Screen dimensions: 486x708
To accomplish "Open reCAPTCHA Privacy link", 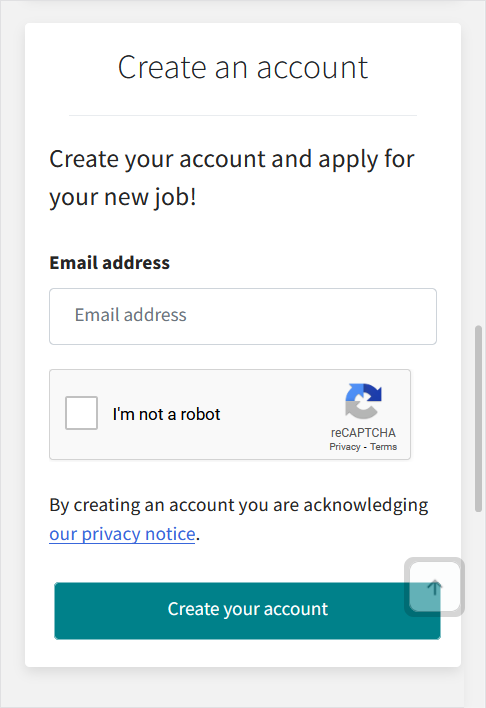I will pos(345,447).
